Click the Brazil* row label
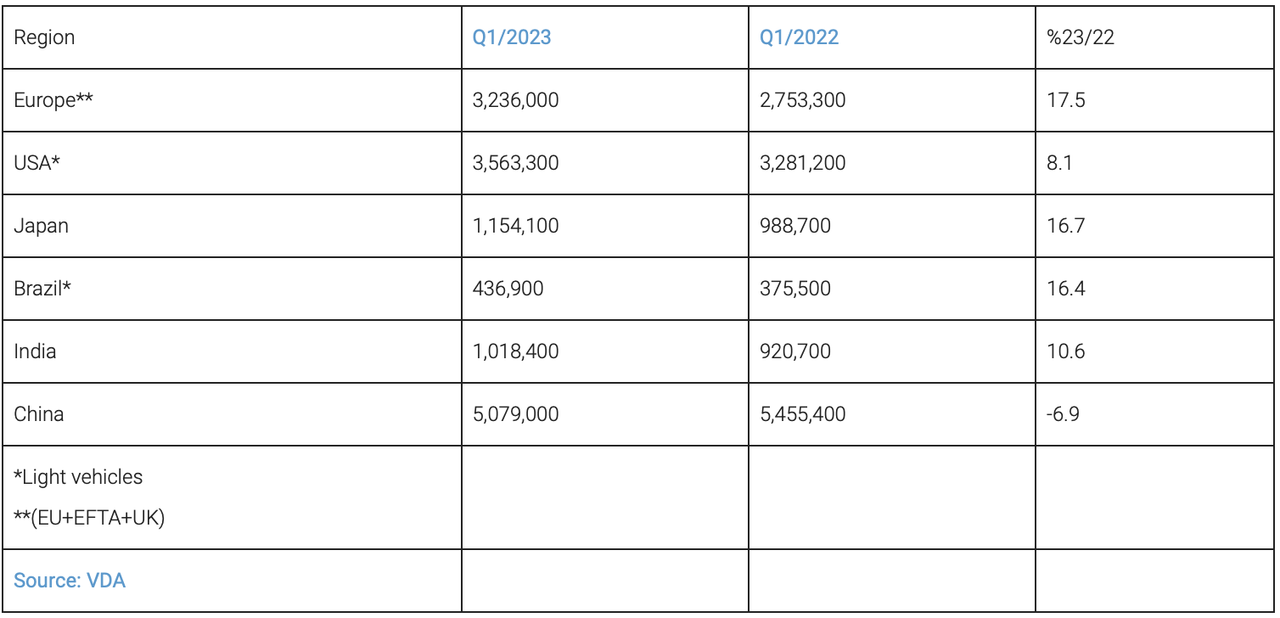This screenshot has height=618, width=1280. tap(43, 288)
